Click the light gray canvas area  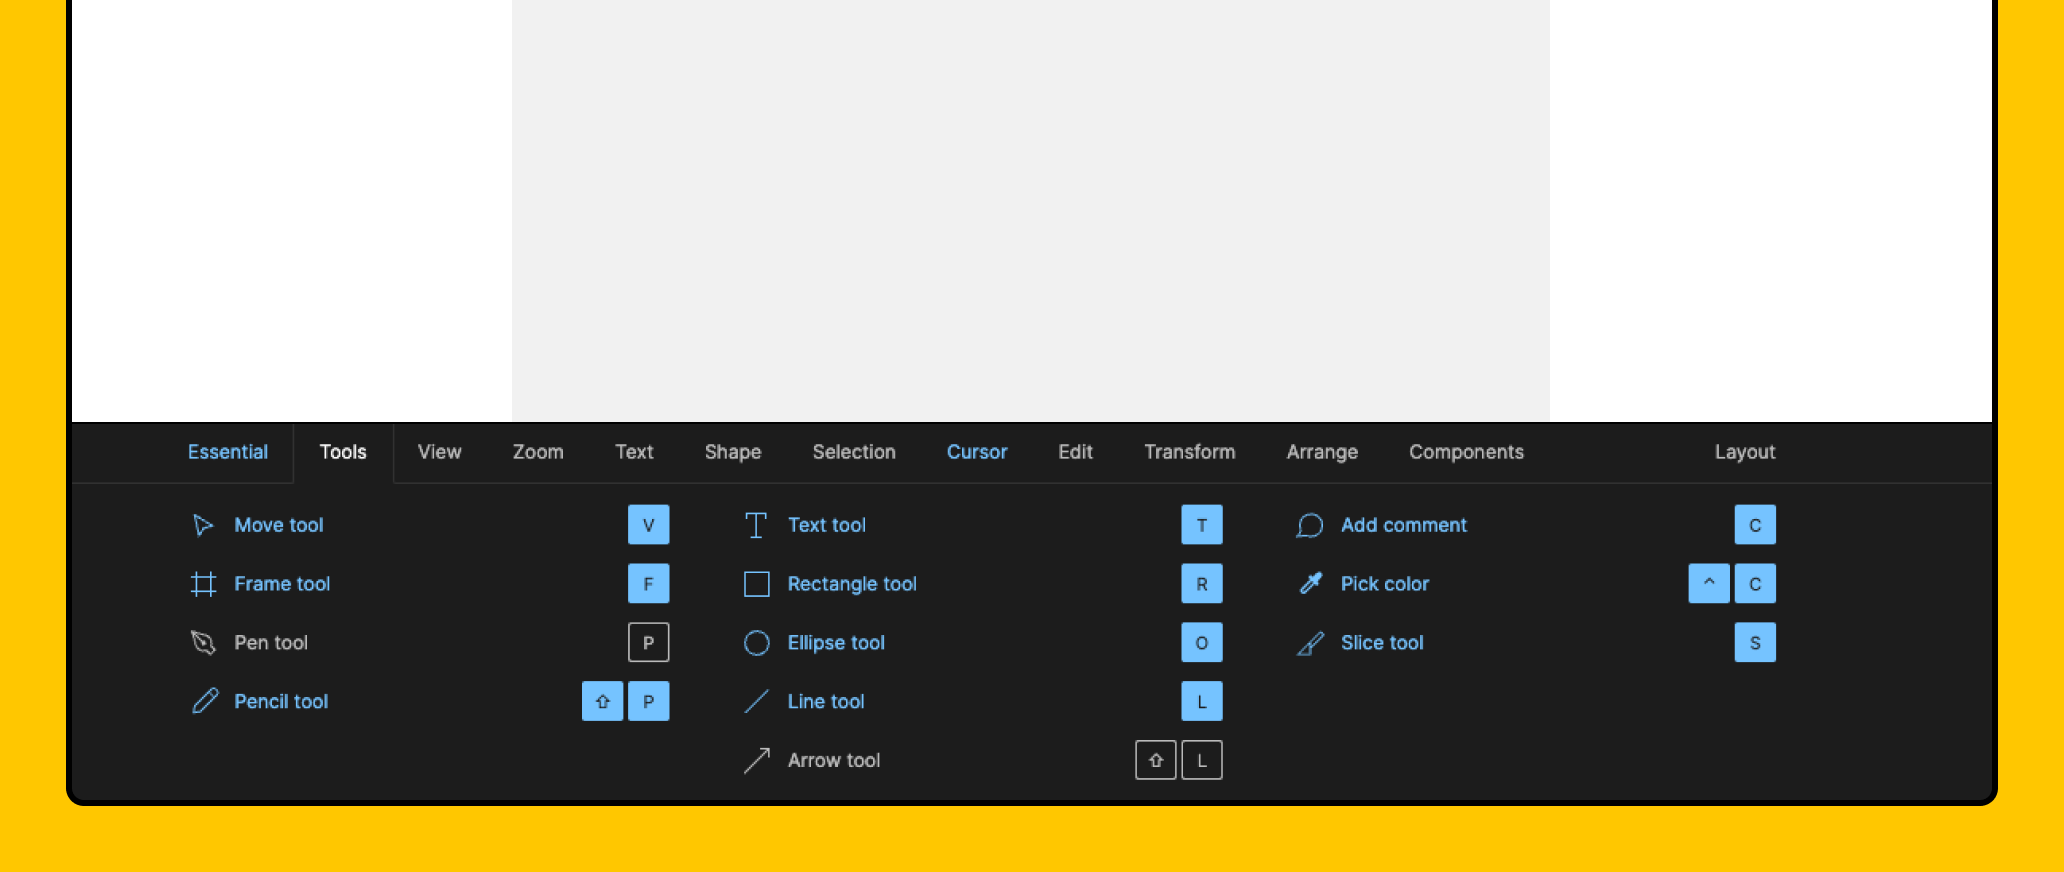point(1030,210)
